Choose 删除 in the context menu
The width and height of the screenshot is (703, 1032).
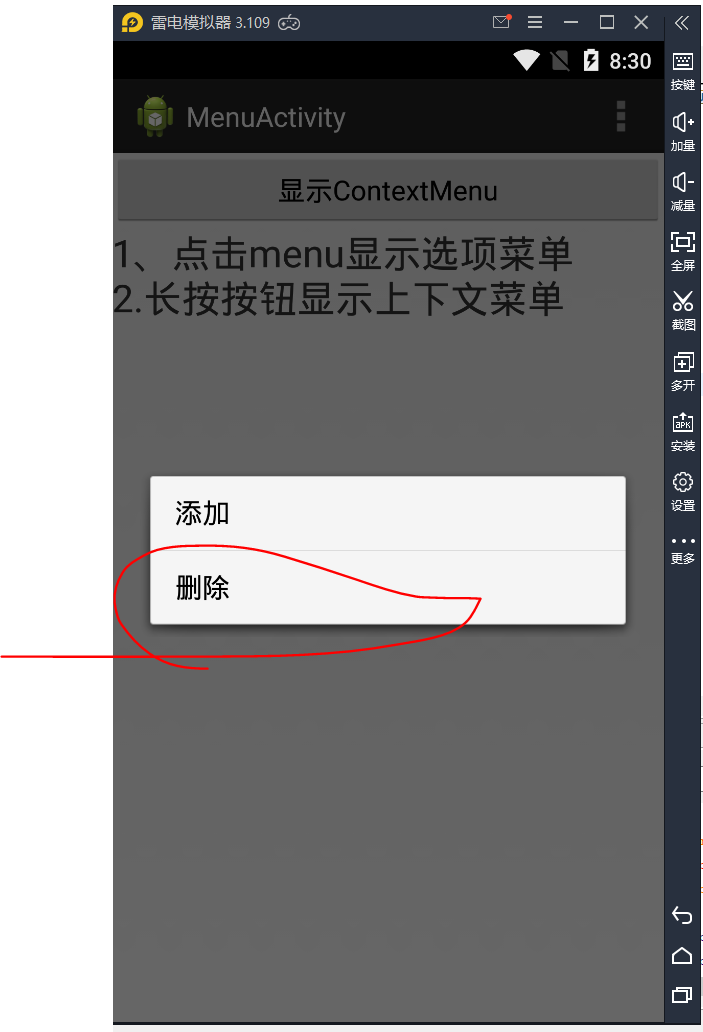[x=388, y=587]
